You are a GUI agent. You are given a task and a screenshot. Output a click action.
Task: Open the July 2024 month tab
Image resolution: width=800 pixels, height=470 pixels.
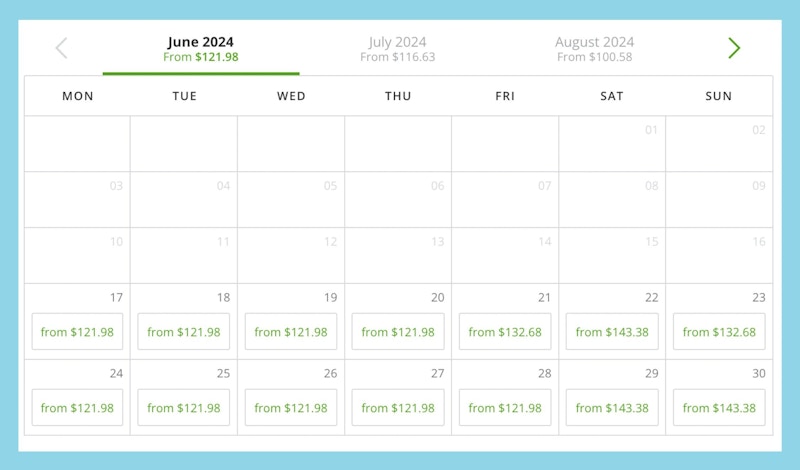[x=397, y=49]
